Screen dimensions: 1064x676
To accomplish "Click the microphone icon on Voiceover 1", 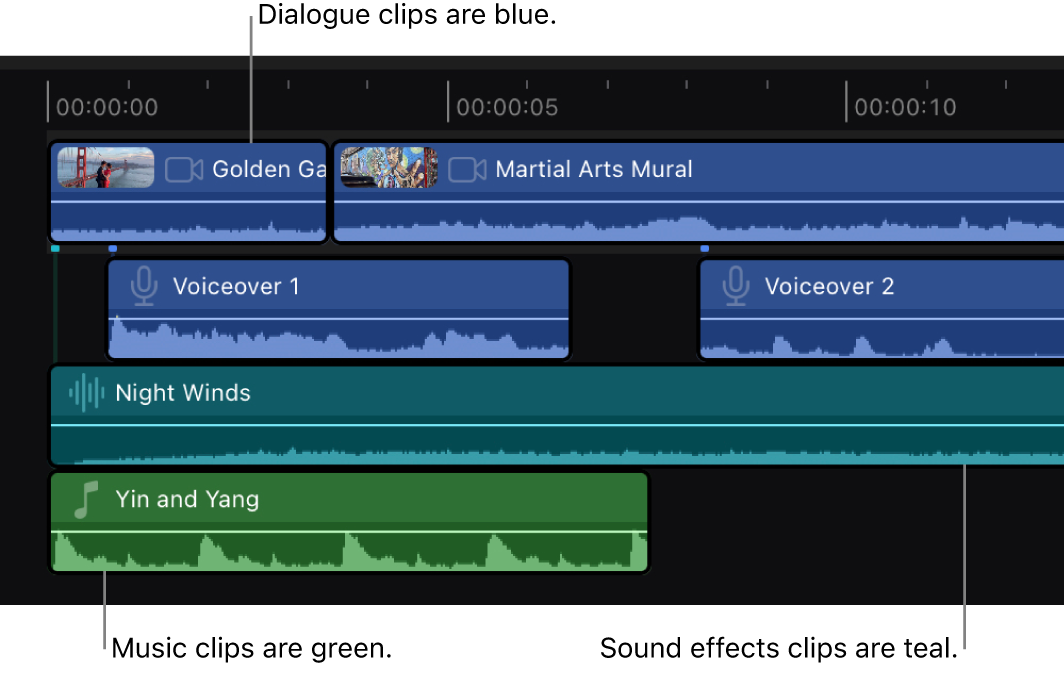I will point(143,286).
